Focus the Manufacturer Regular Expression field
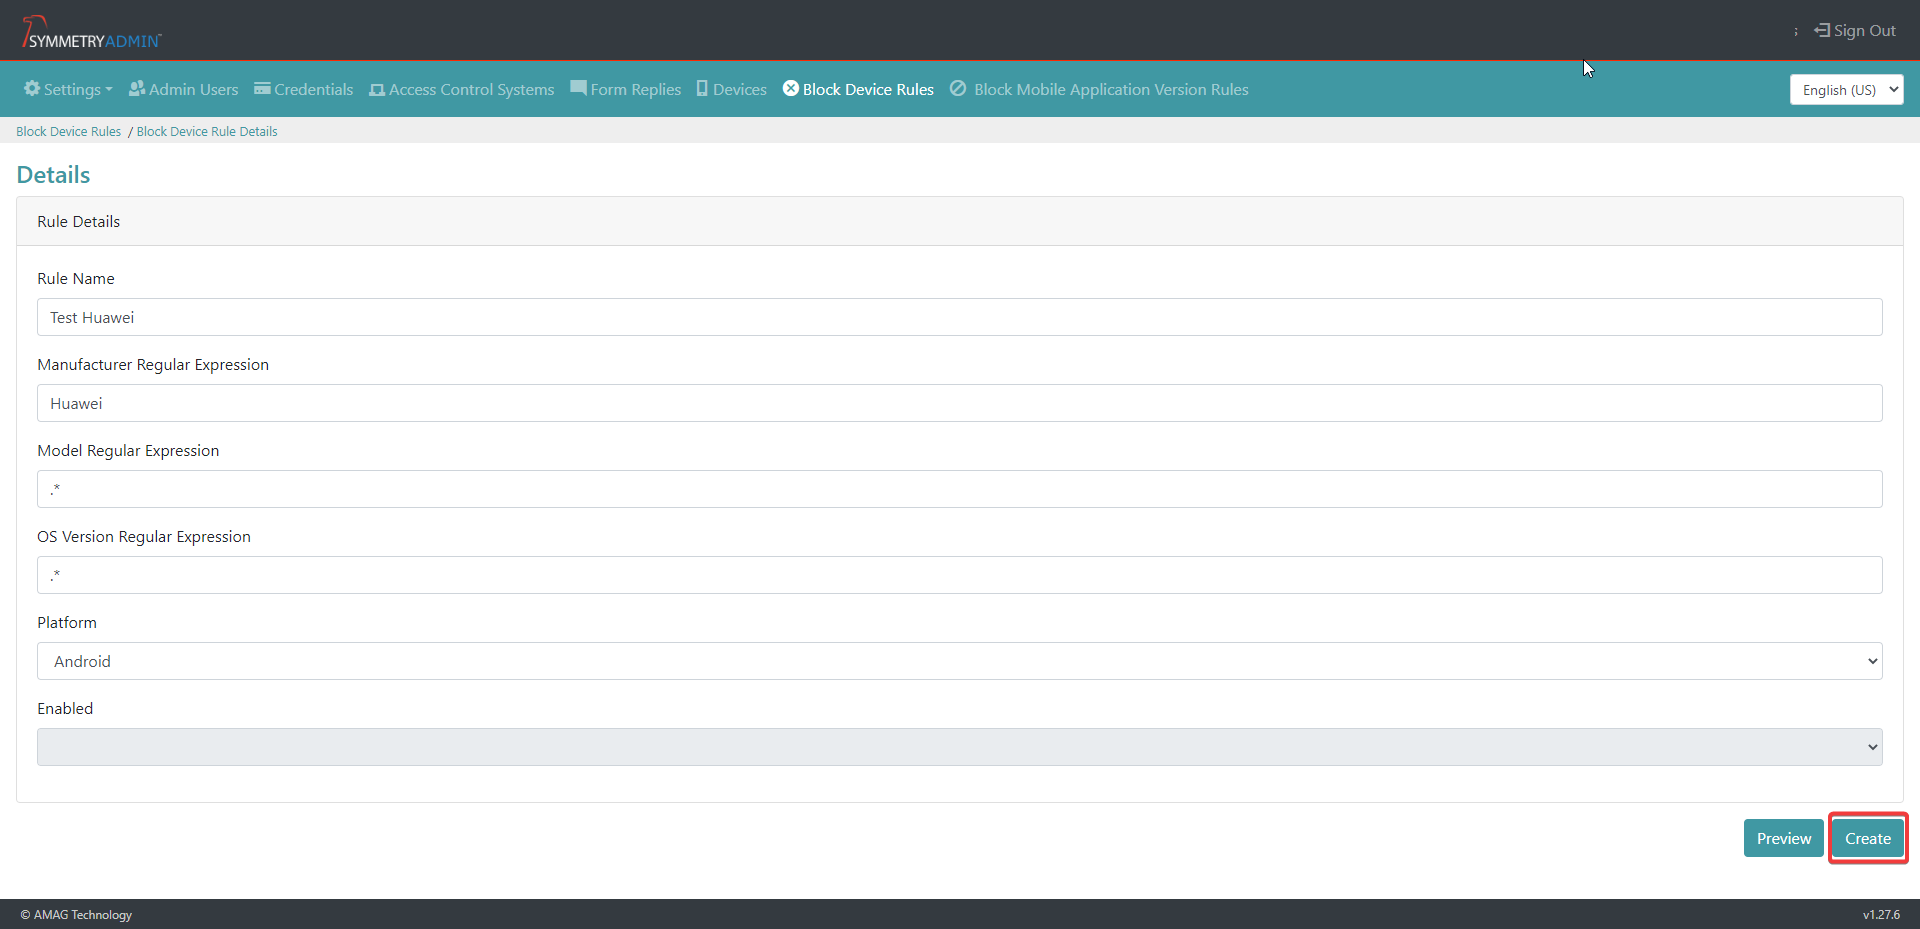This screenshot has height=929, width=1920. [x=960, y=403]
